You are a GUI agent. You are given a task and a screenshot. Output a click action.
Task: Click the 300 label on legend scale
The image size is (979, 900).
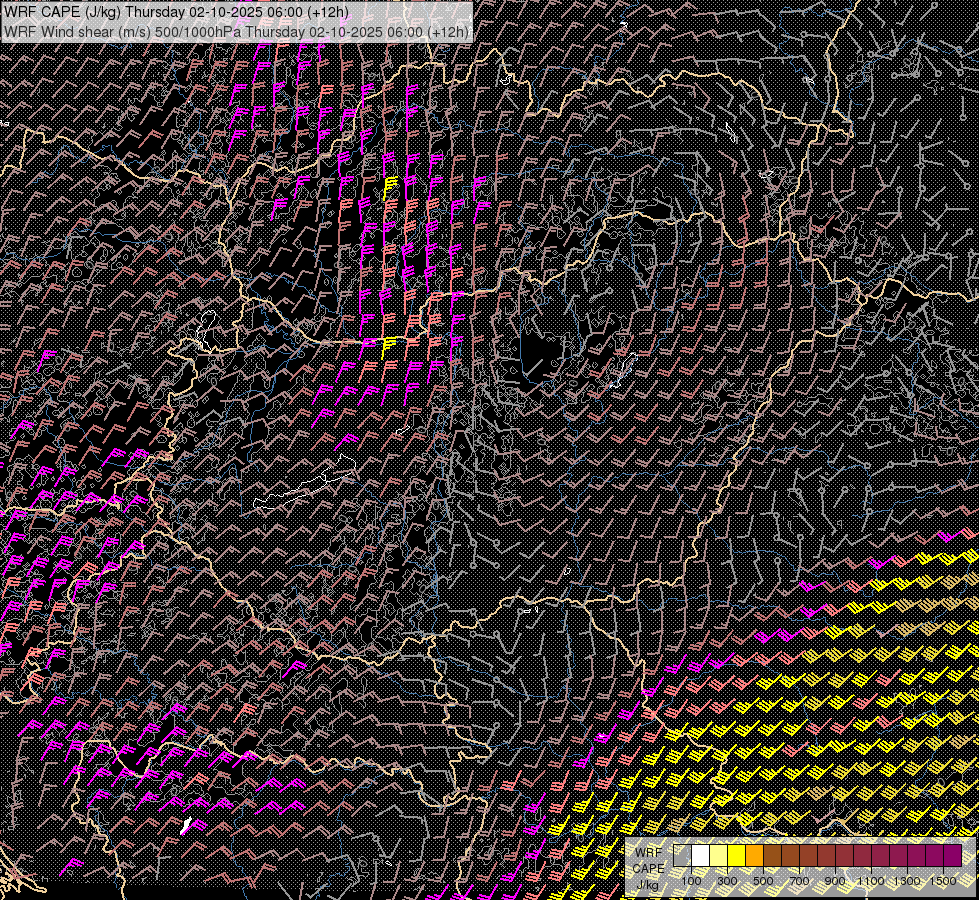pos(727,880)
